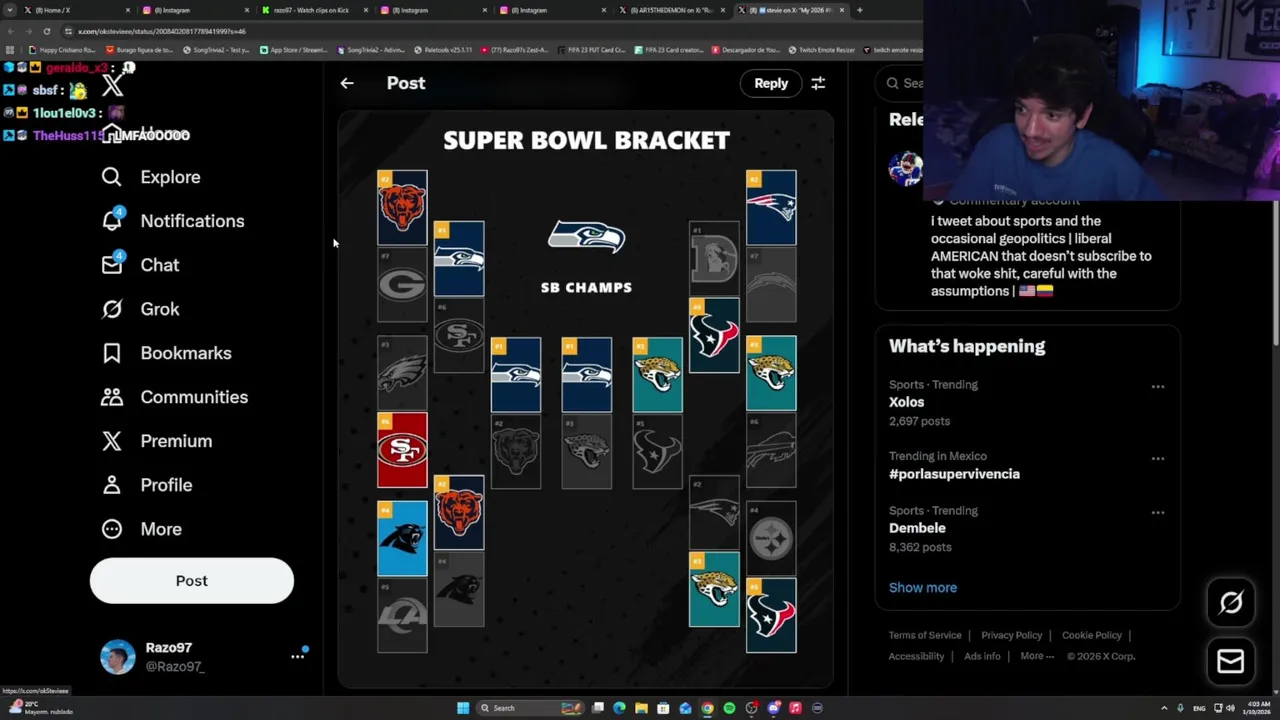Open options for Dembele trend

(x=1157, y=512)
